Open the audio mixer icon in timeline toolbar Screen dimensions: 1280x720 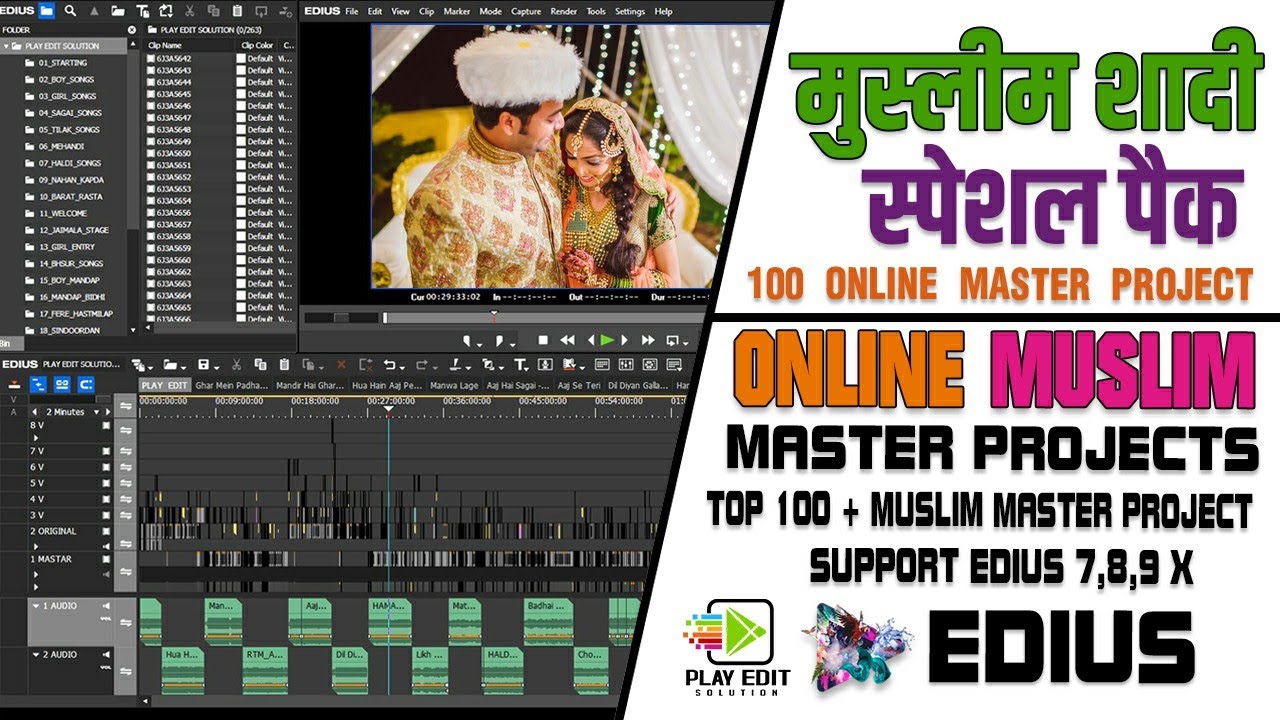[626, 365]
